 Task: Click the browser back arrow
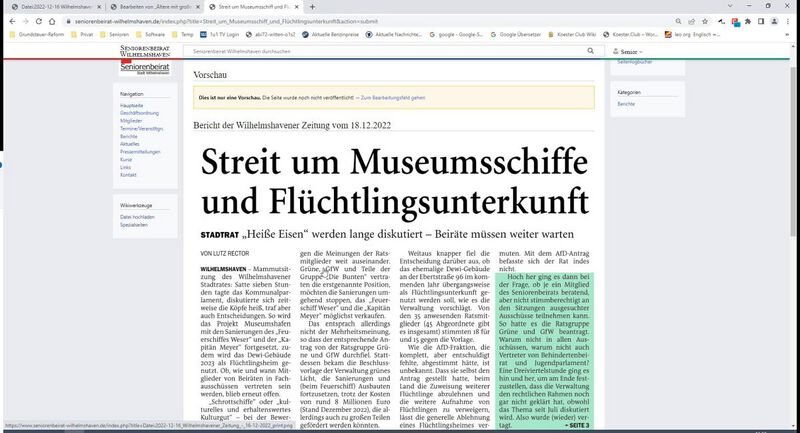(x=12, y=21)
